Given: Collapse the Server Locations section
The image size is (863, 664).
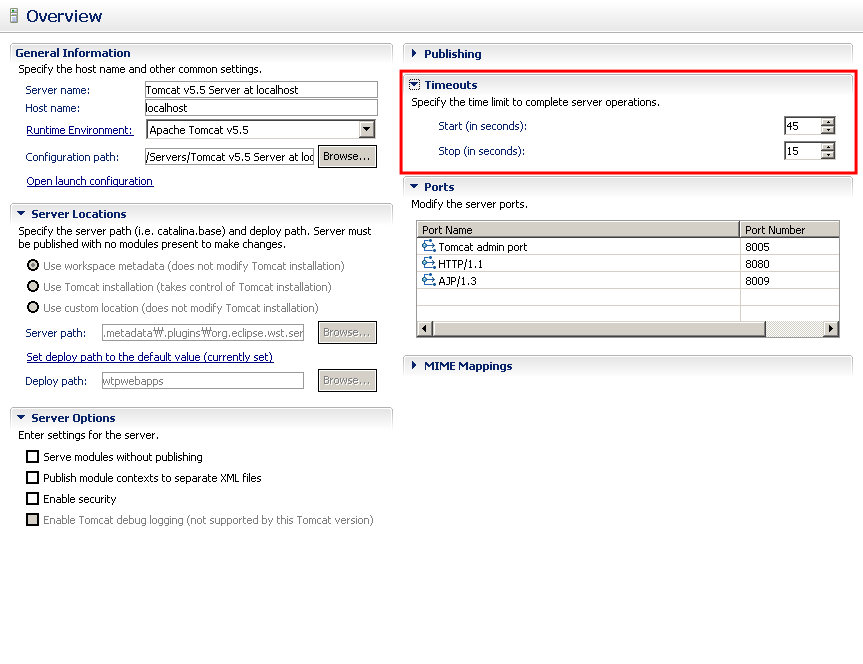Looking at the screenshot, I should click(x=21, y=213).
